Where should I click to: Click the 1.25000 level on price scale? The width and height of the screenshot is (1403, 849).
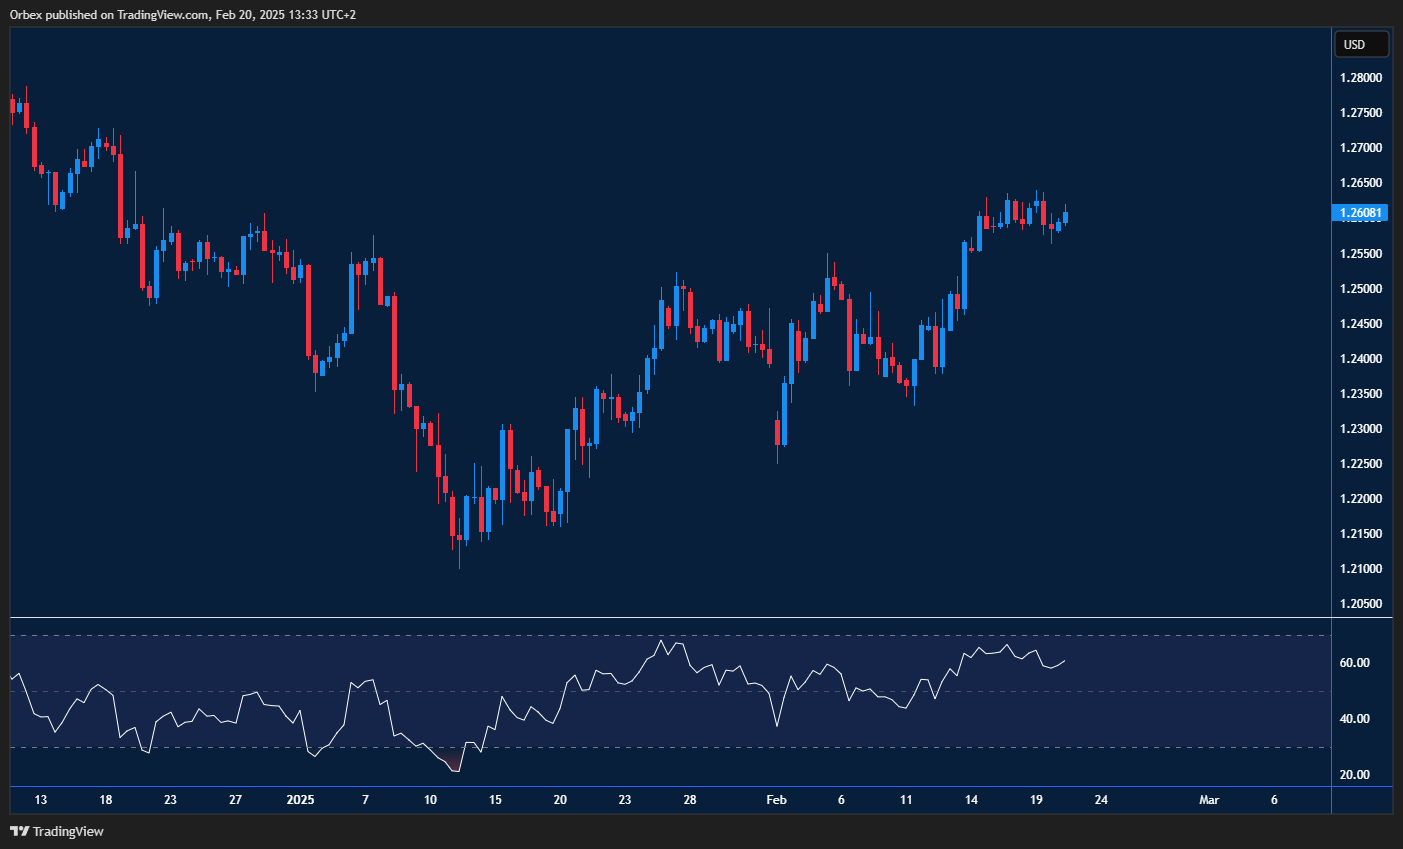[1360, 289]
